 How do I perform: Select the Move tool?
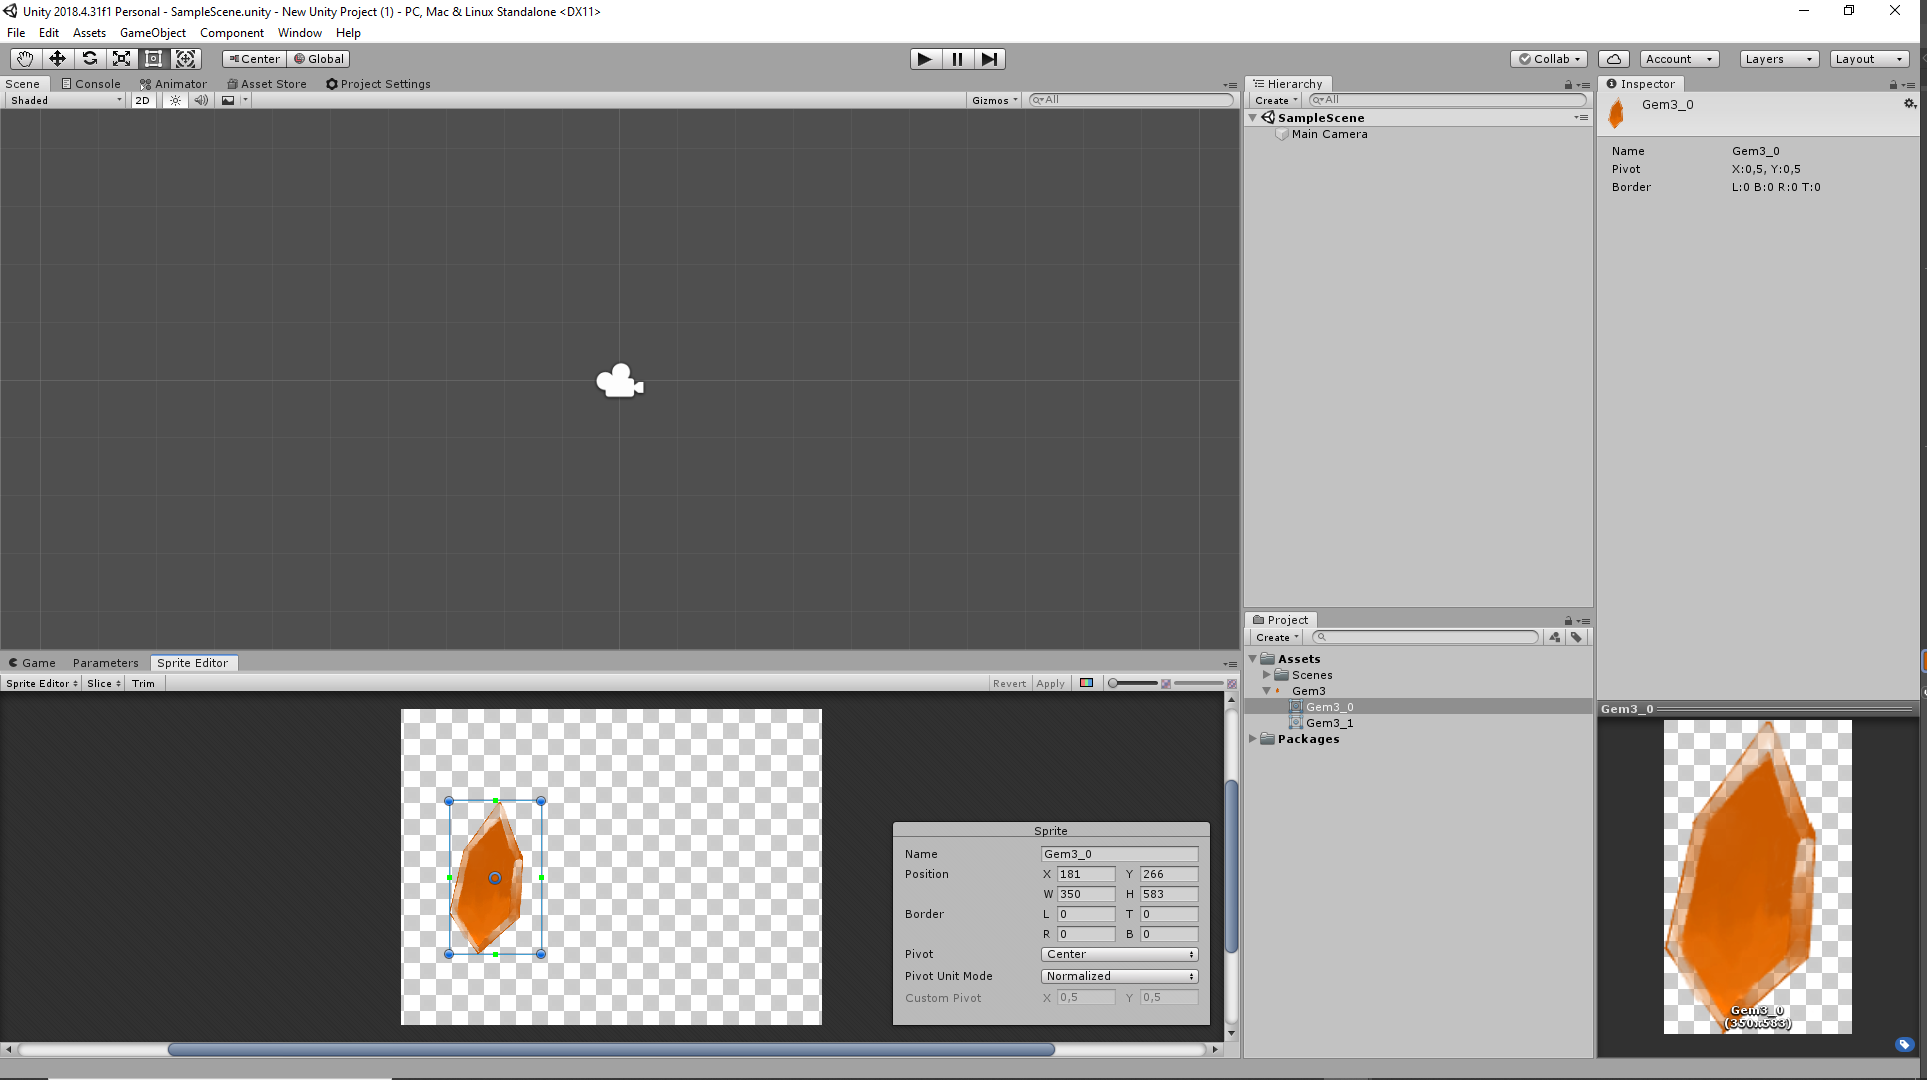57,59
